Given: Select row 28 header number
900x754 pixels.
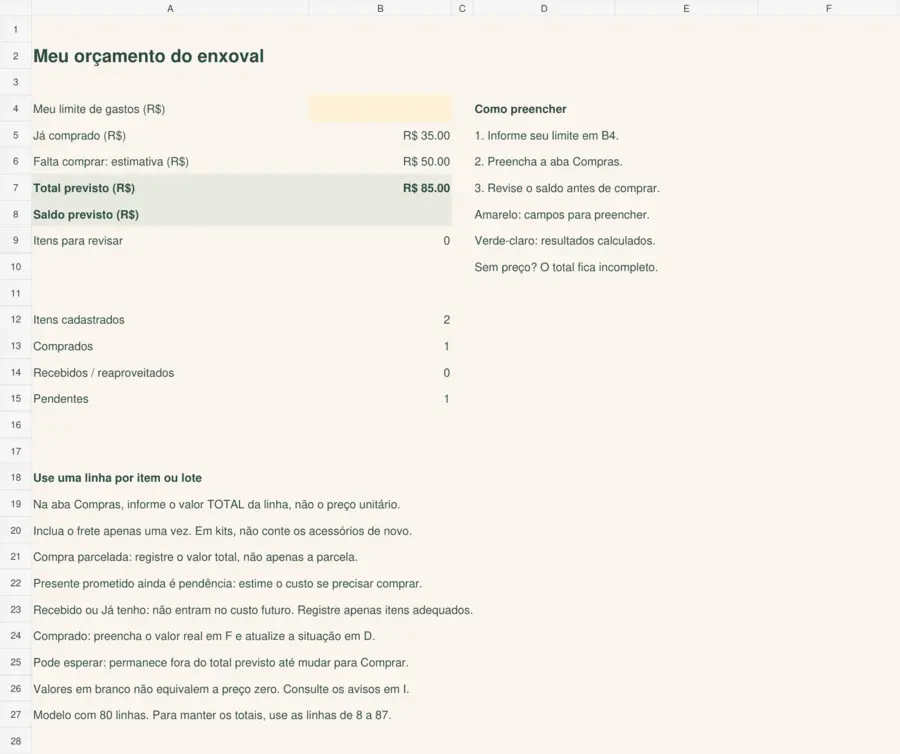Looking at the screenshot, I should pyautogui.click(x=15, y=741).
